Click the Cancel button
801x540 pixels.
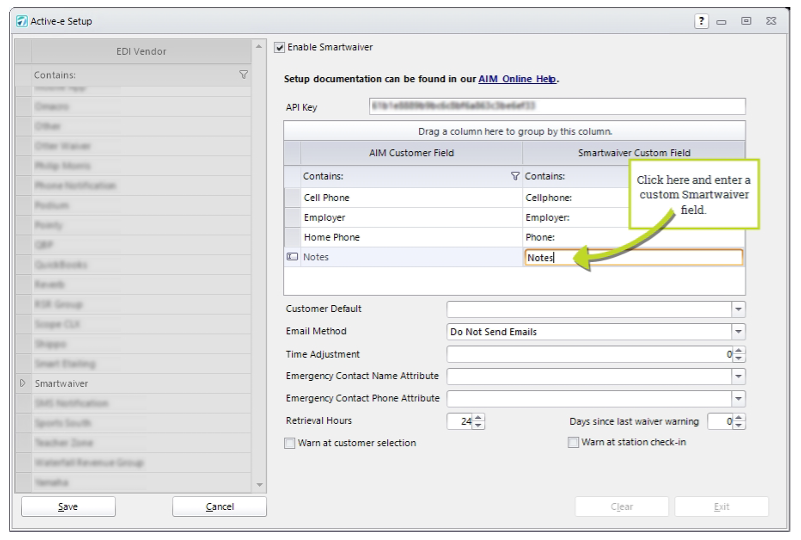tap(220, 506)
